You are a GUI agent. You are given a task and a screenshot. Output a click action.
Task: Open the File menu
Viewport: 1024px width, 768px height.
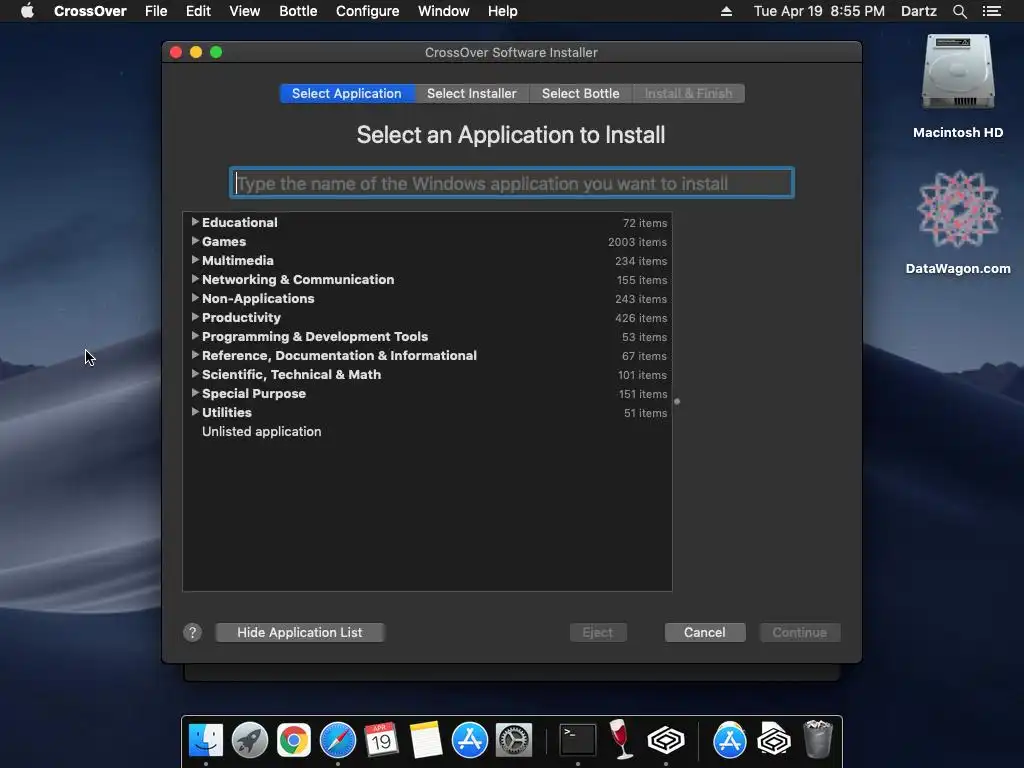pyautogui.click(x=156, y=11)
